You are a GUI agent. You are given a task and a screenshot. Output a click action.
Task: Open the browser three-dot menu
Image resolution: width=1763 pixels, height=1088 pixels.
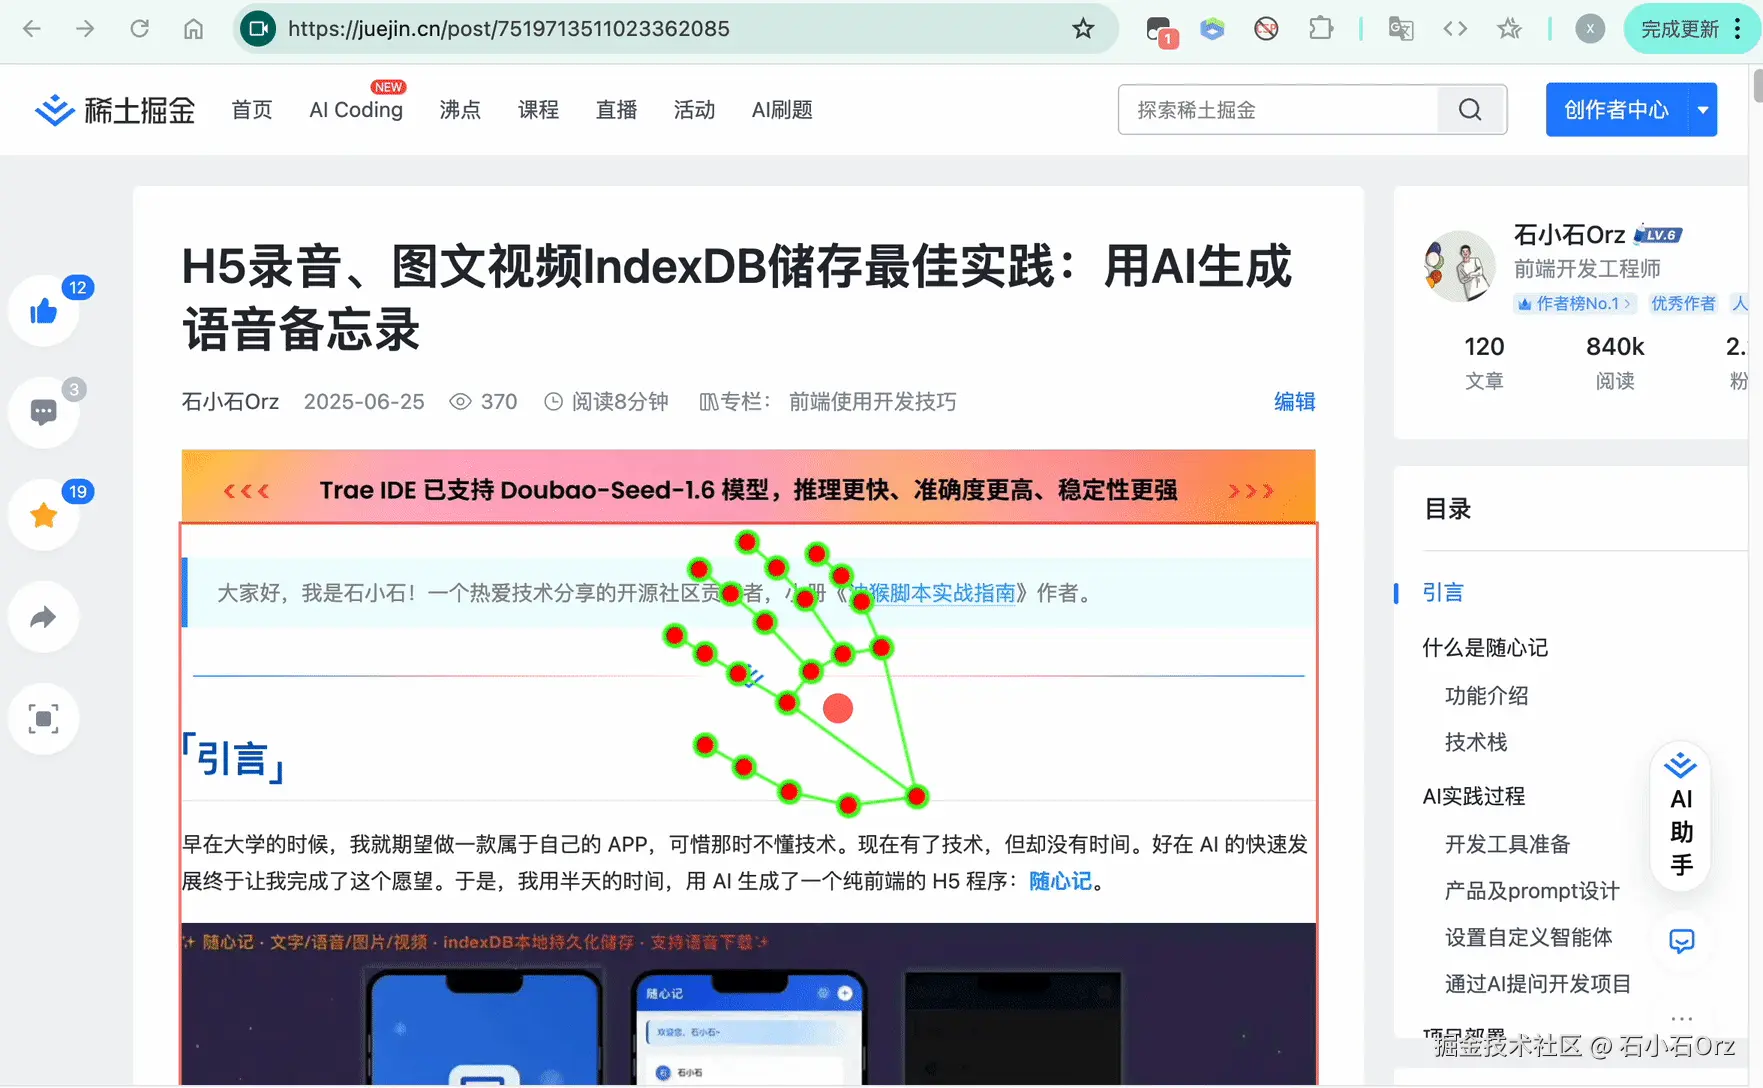[x=1738, y=29]
